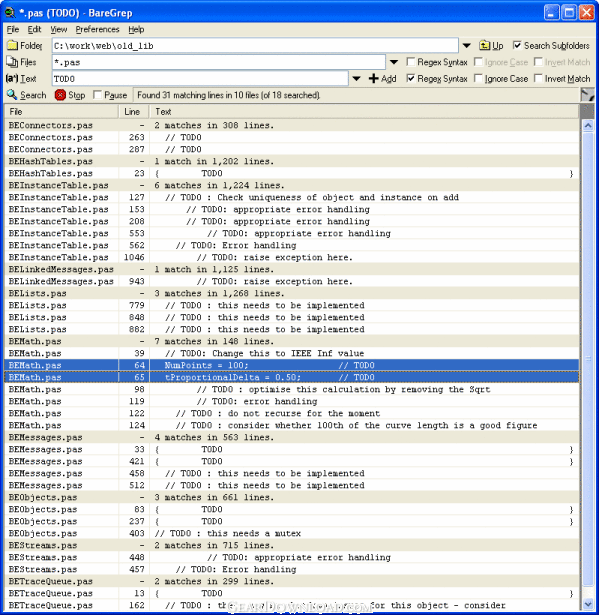Select BEMath.pas line 65 tProportionalDelta row
Image resolution: width=599 pixels, height=615 pixels.
point(291,377)
